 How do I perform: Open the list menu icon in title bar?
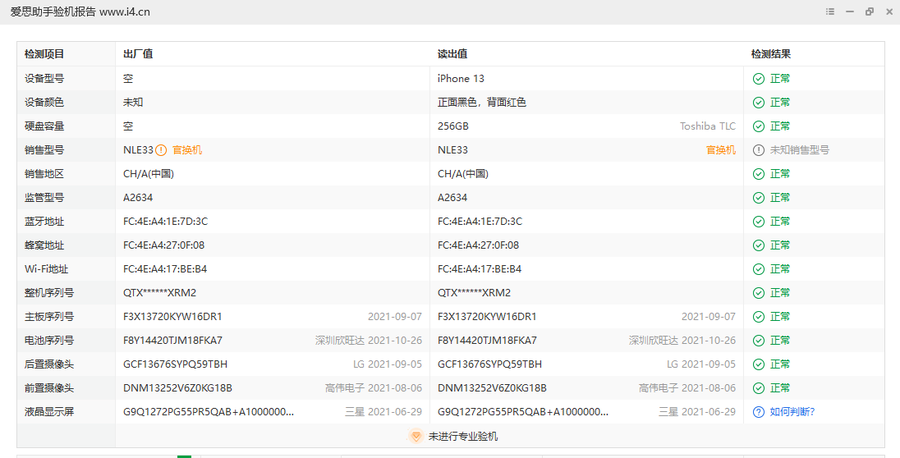(x=830, y=11)
